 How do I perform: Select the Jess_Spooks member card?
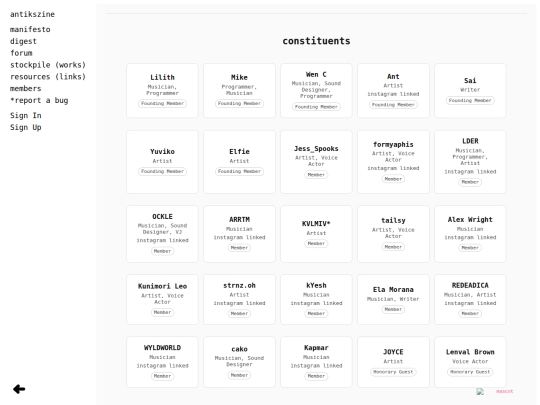[x=316, y=162]
